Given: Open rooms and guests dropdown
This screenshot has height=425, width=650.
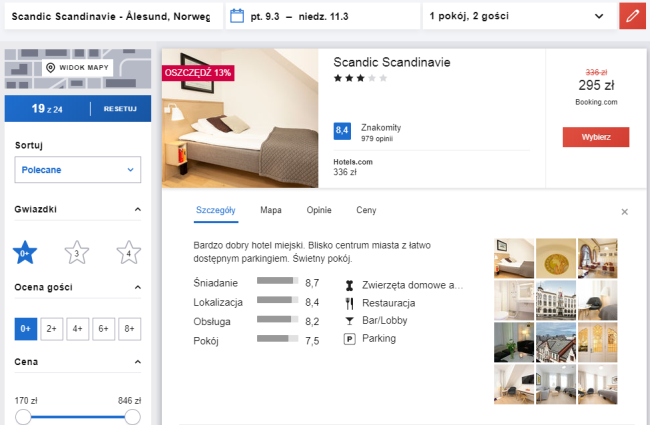Looking at the screenshot, I should click(517, 16).
